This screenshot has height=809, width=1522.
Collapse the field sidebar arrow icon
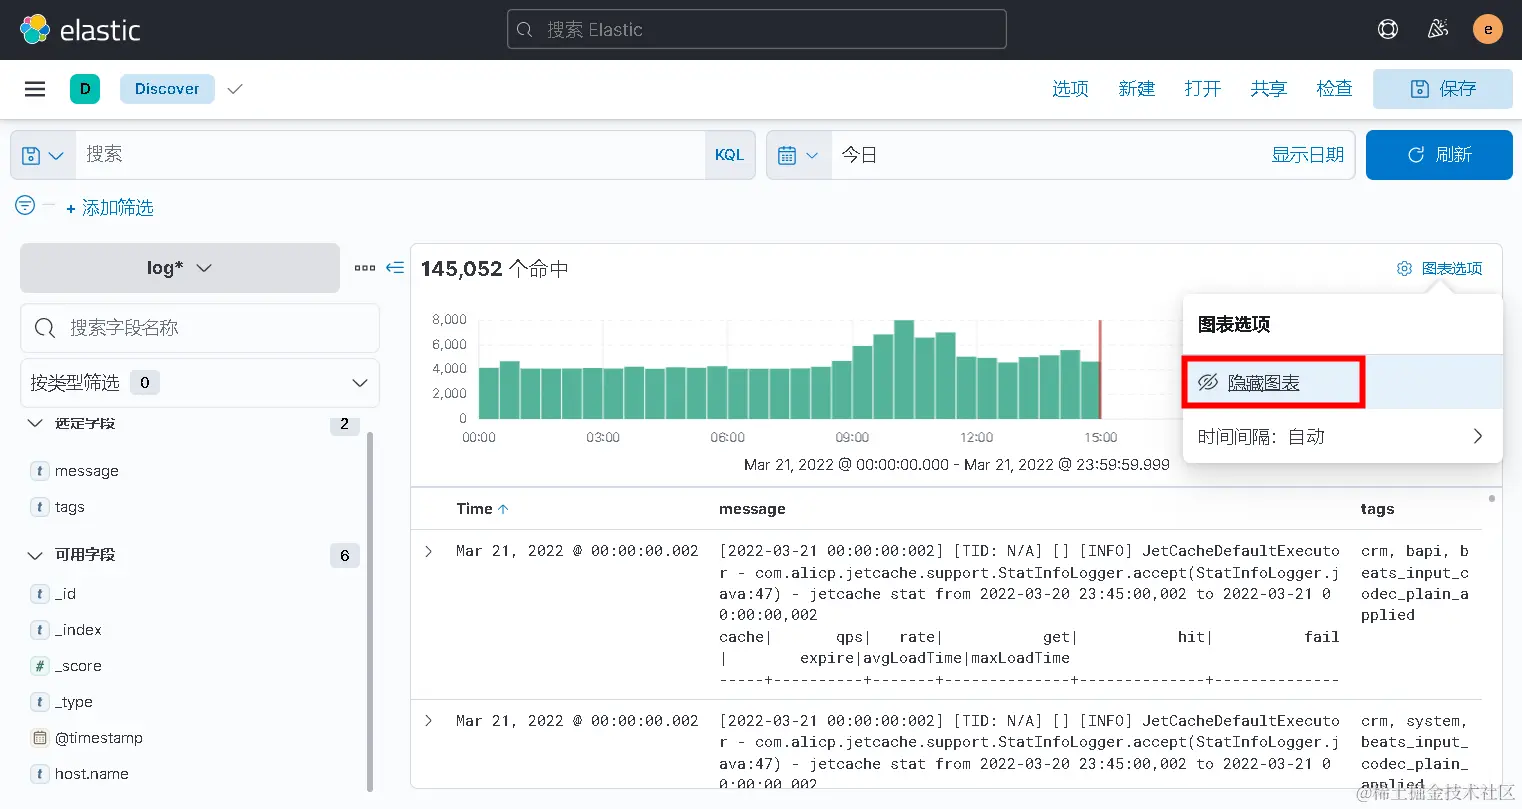point(395,268)
